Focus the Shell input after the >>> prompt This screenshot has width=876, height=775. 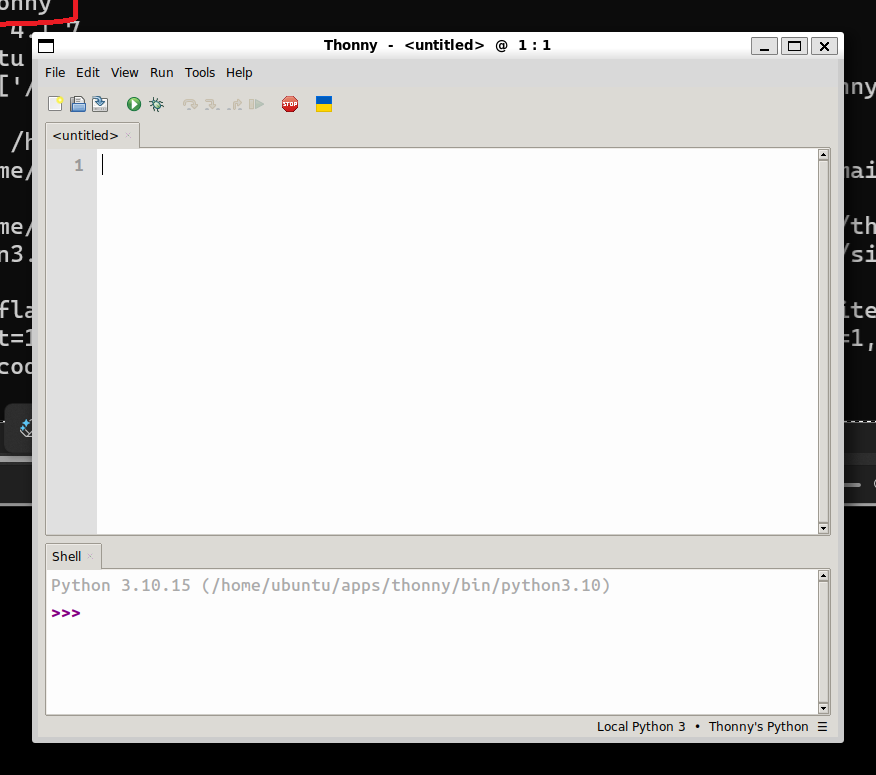447,613
